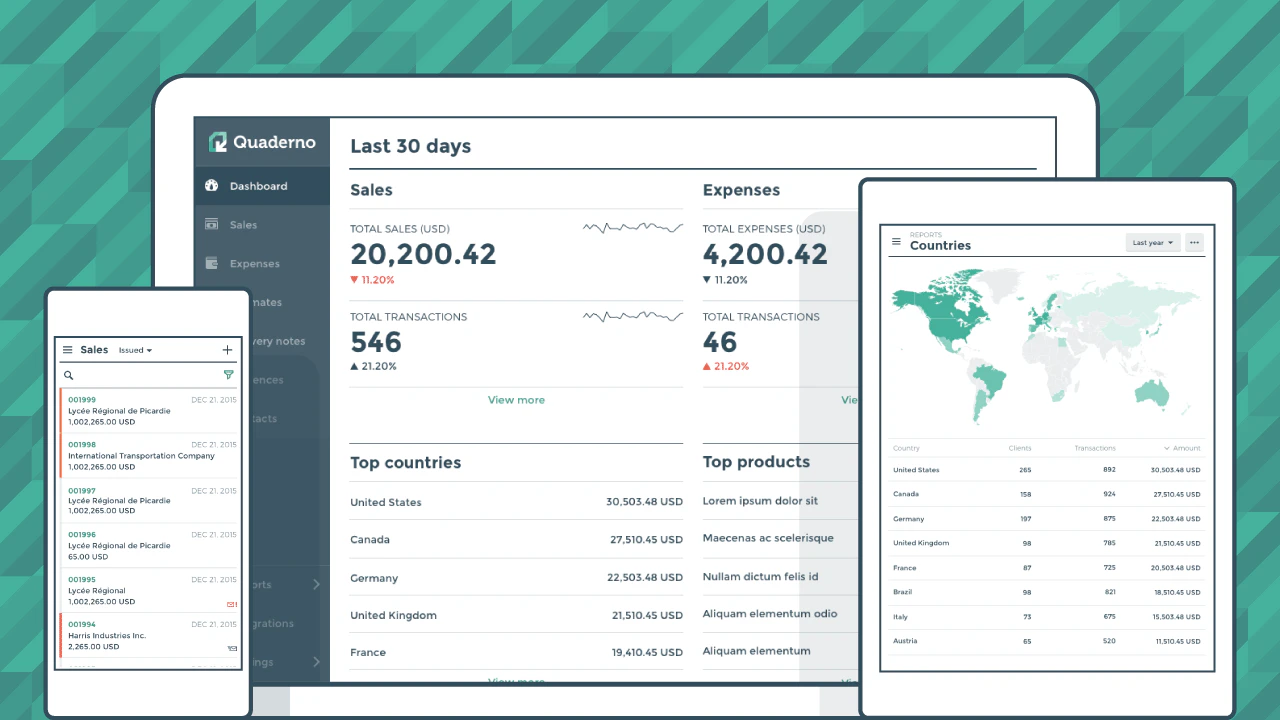Image resolution: width=1280 pixels, height=720 pixels.
Task: Open the hamburger menu on phone Sales screen
Action: (x=68, y=350)
